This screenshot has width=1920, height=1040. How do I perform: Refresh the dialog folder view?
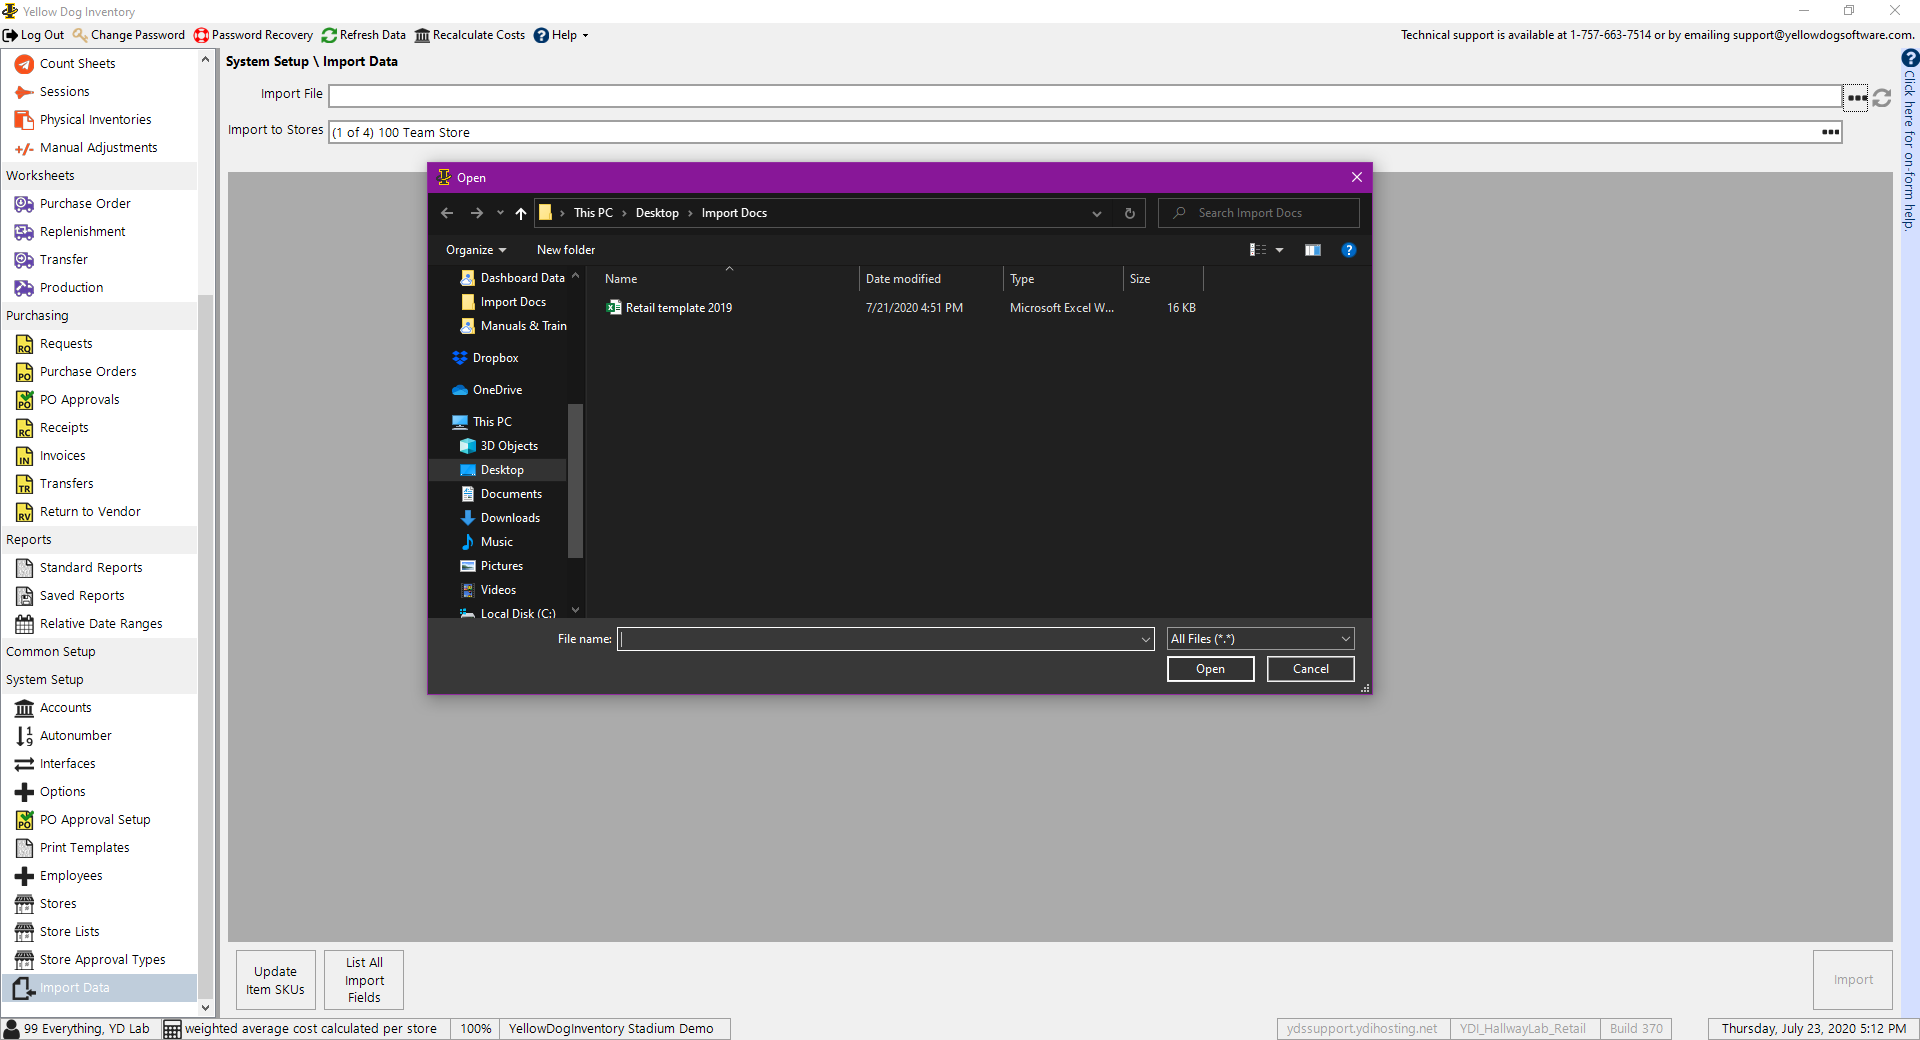(1129, 213)
